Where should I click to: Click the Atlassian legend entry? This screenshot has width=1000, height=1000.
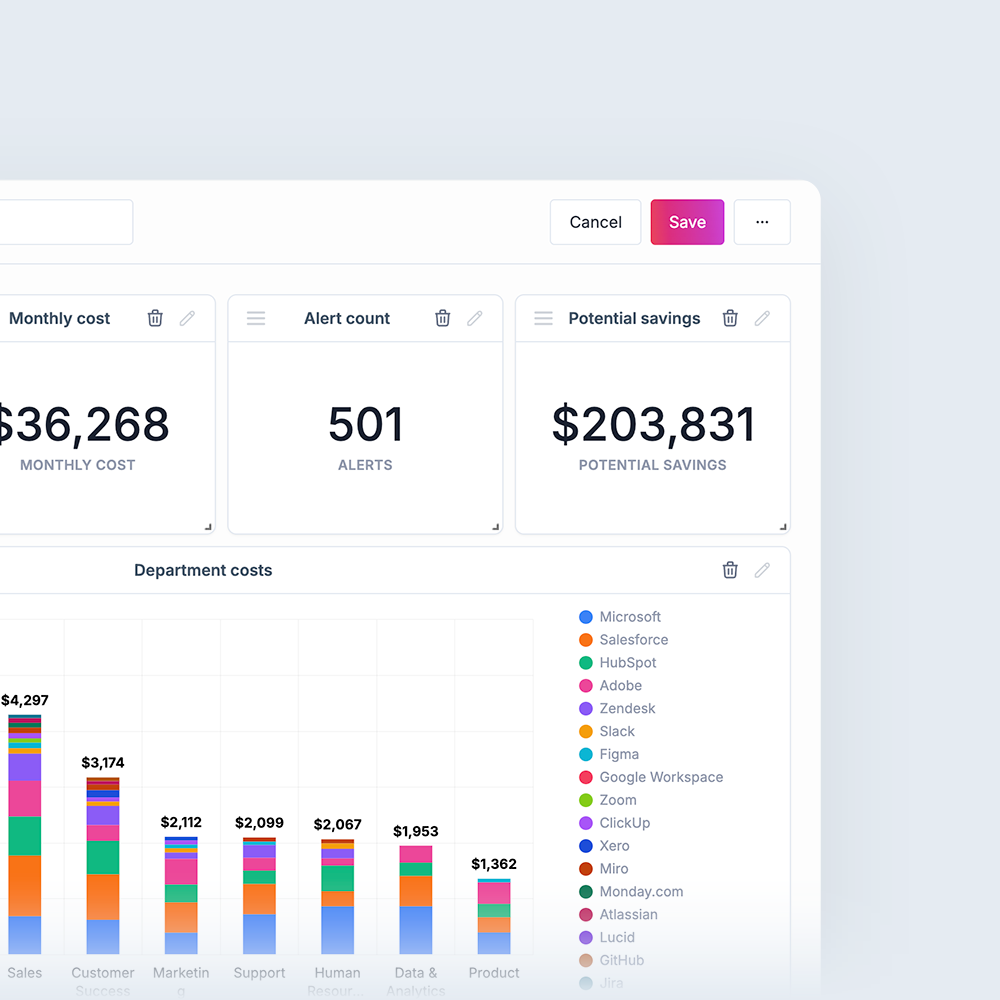618,915
